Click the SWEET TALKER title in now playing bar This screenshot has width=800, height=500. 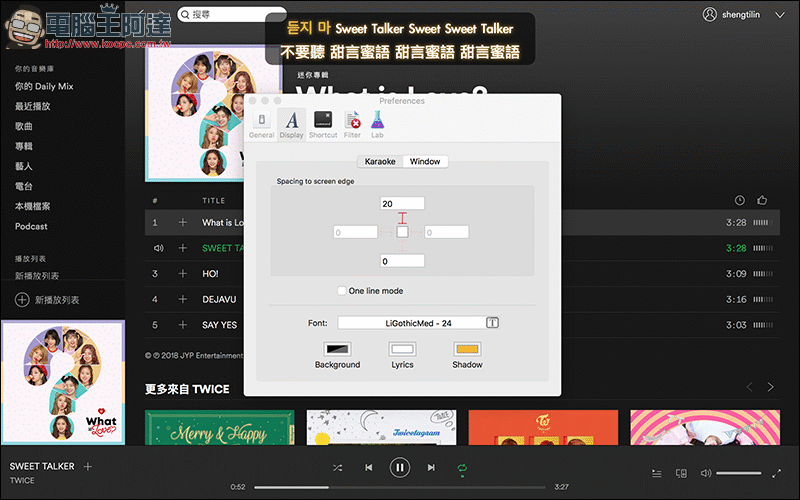pyautogui.click(x=42, y=466)
